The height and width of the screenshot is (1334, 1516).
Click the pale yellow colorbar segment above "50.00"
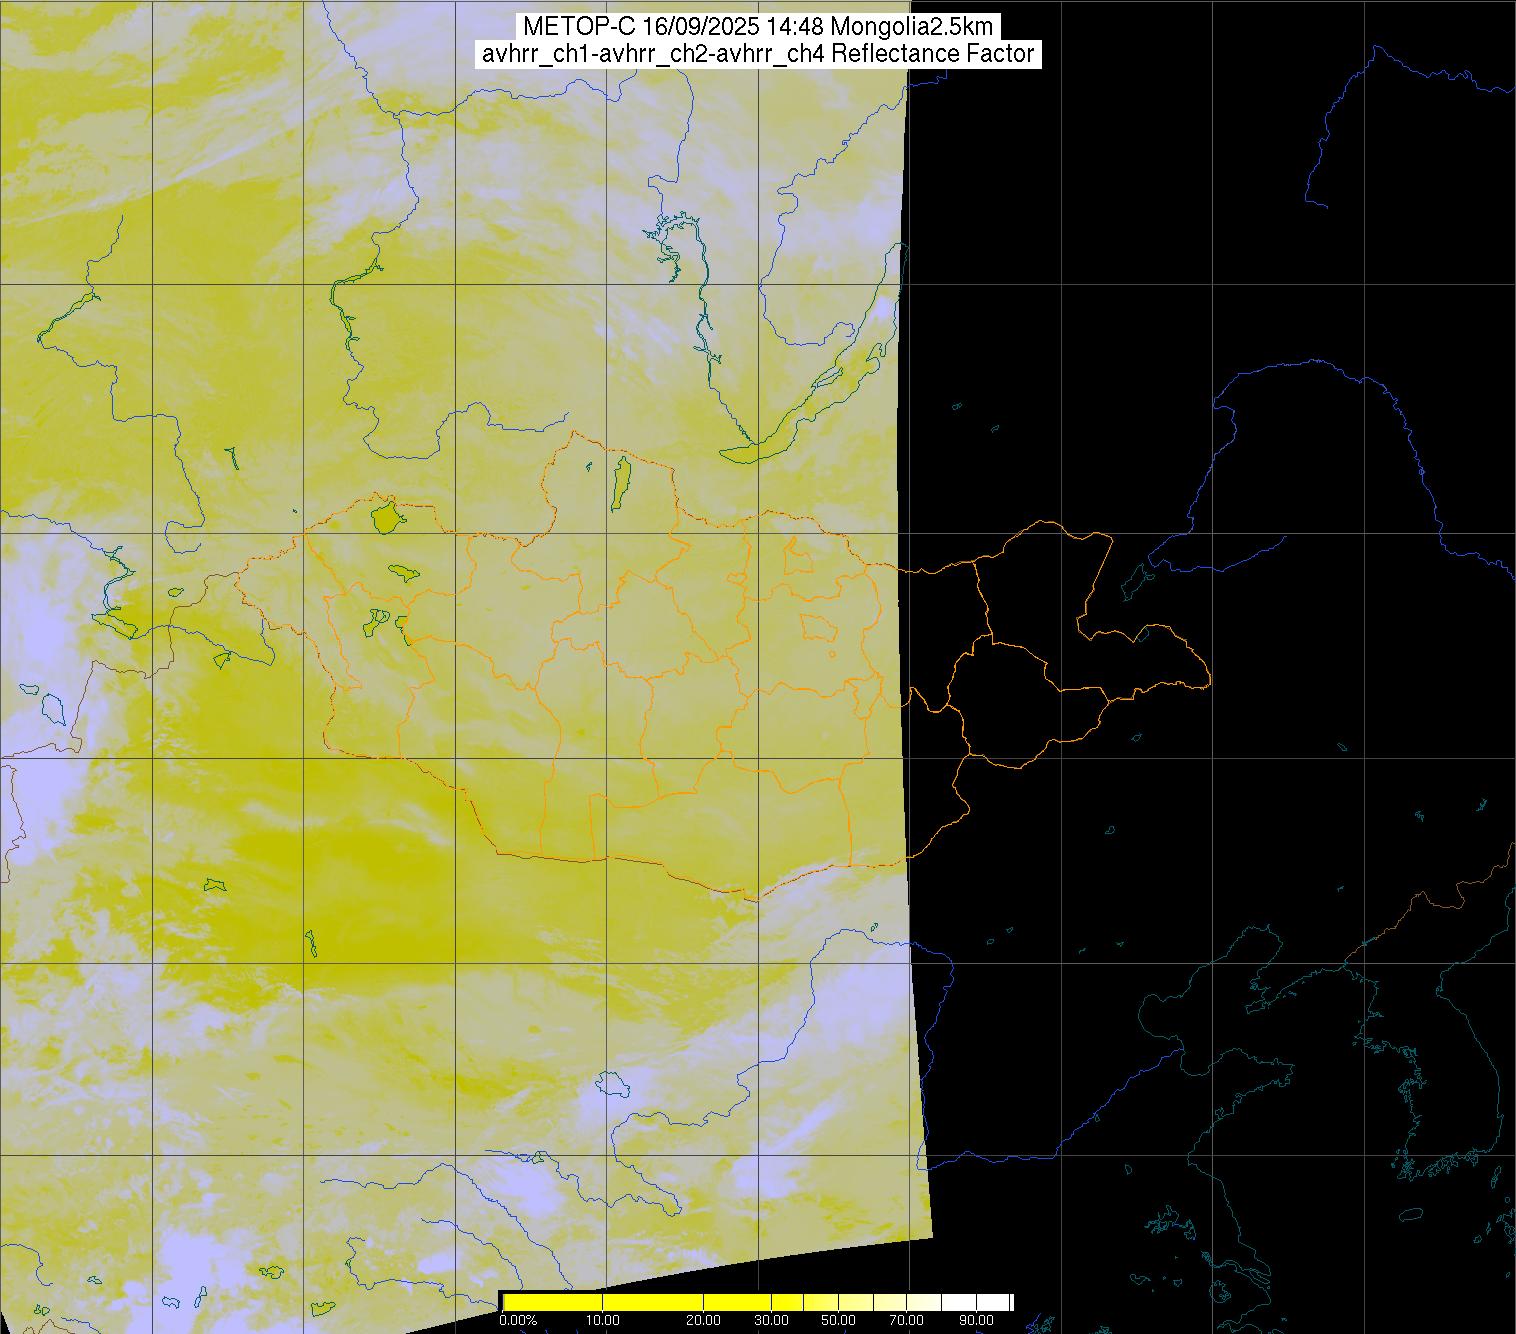(x=855, y=1302)
